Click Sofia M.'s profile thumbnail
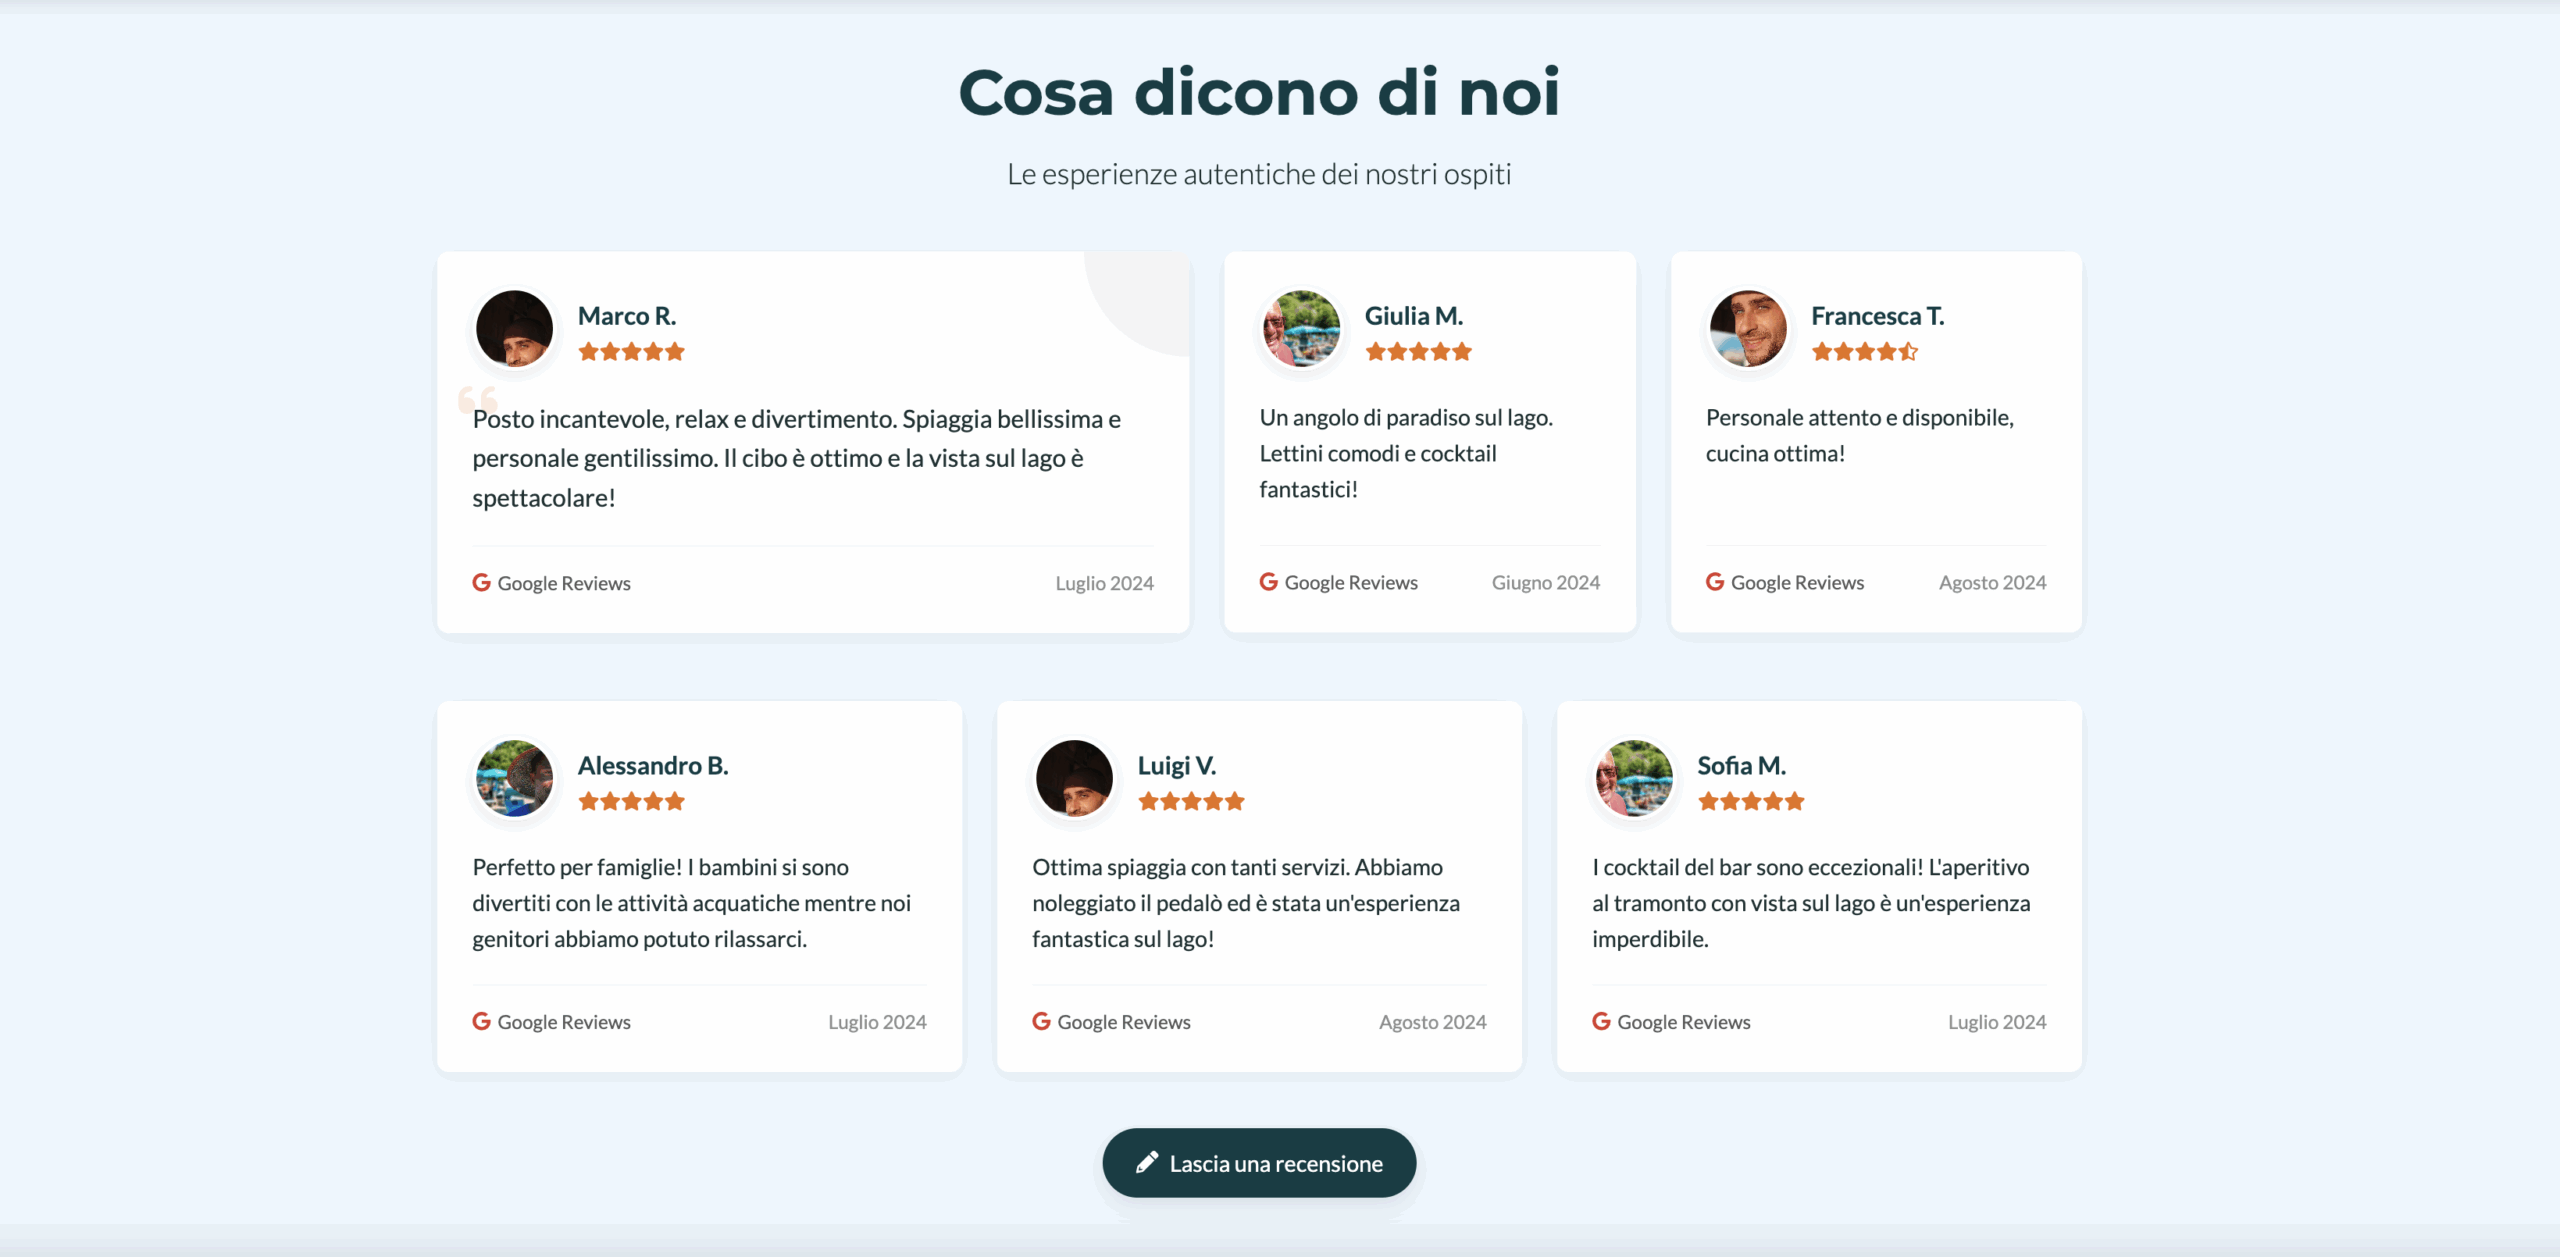Screen dimensions: 2560x1257 click(x=1634, y=778)
